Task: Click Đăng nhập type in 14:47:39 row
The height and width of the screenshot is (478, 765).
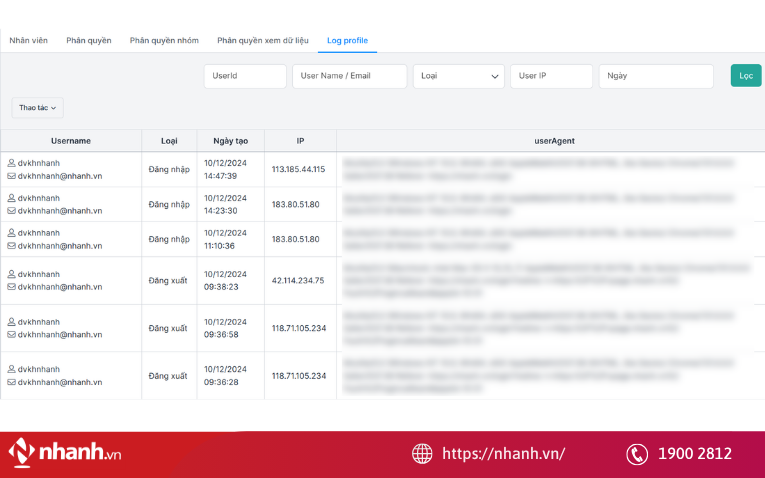Action: pos(169,170)
